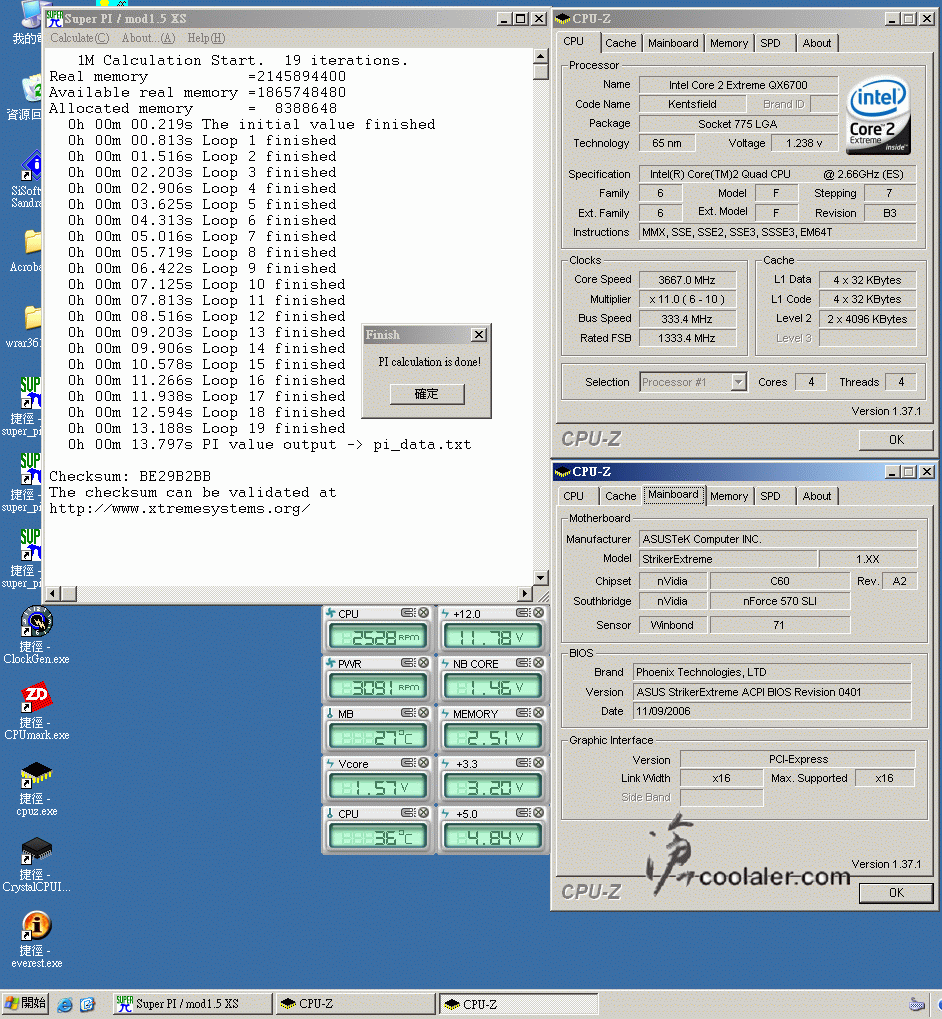
Task: Click the http://www.xtremesystems.org/ text
Action: click(179, 509)
